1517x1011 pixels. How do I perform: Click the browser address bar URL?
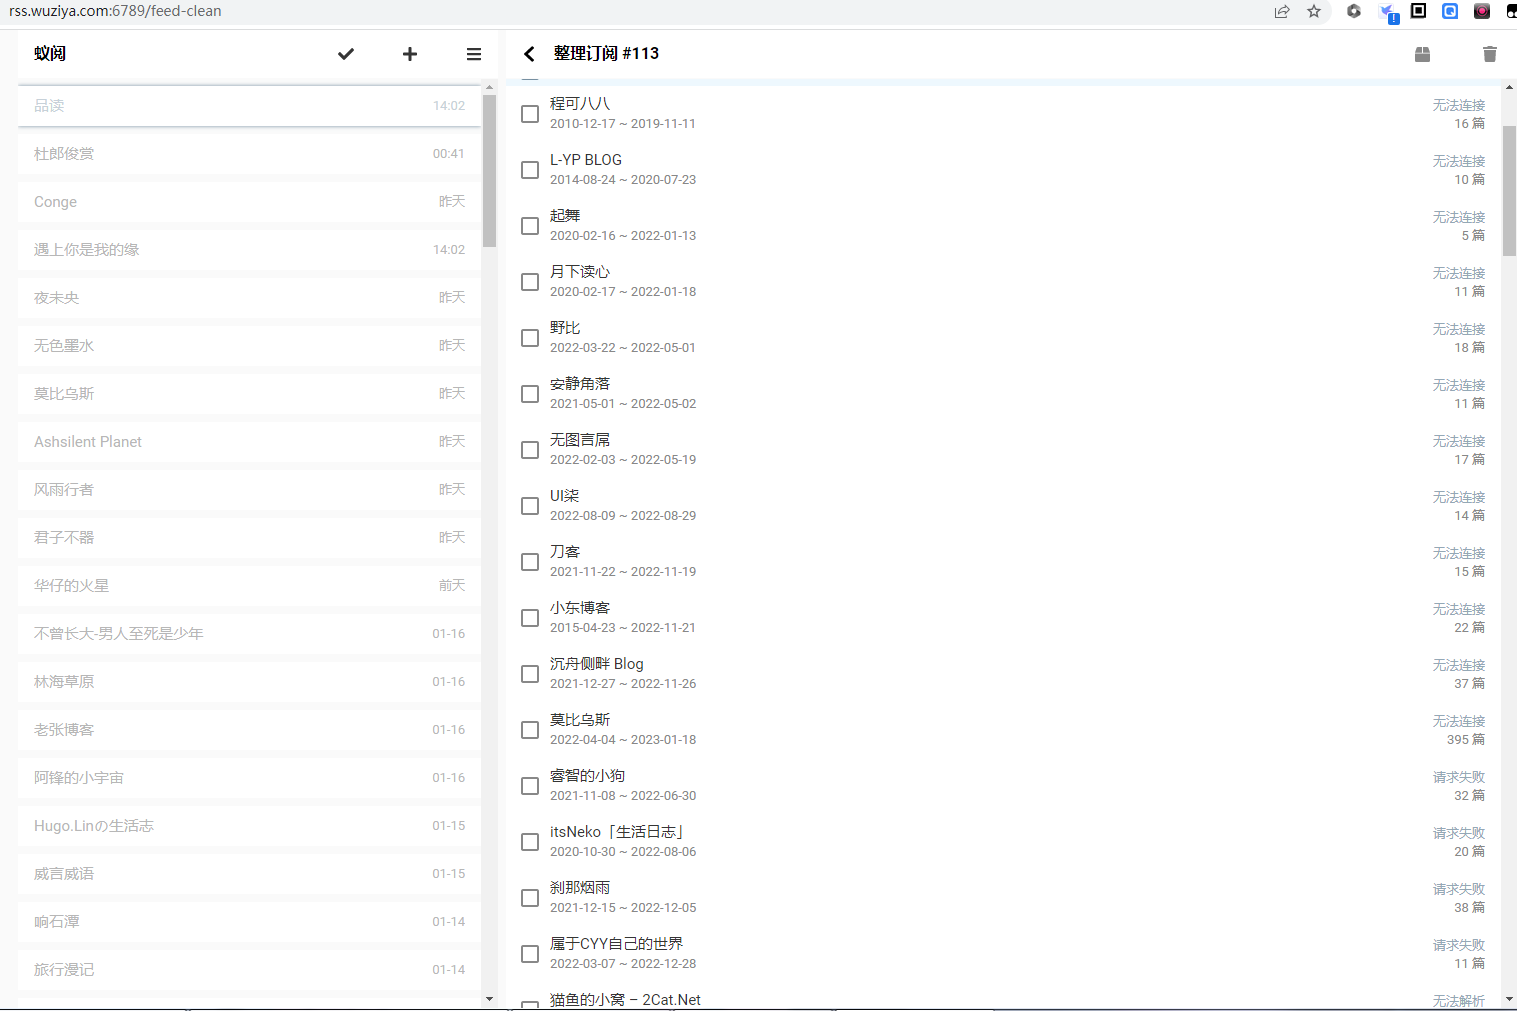point(115,11)
